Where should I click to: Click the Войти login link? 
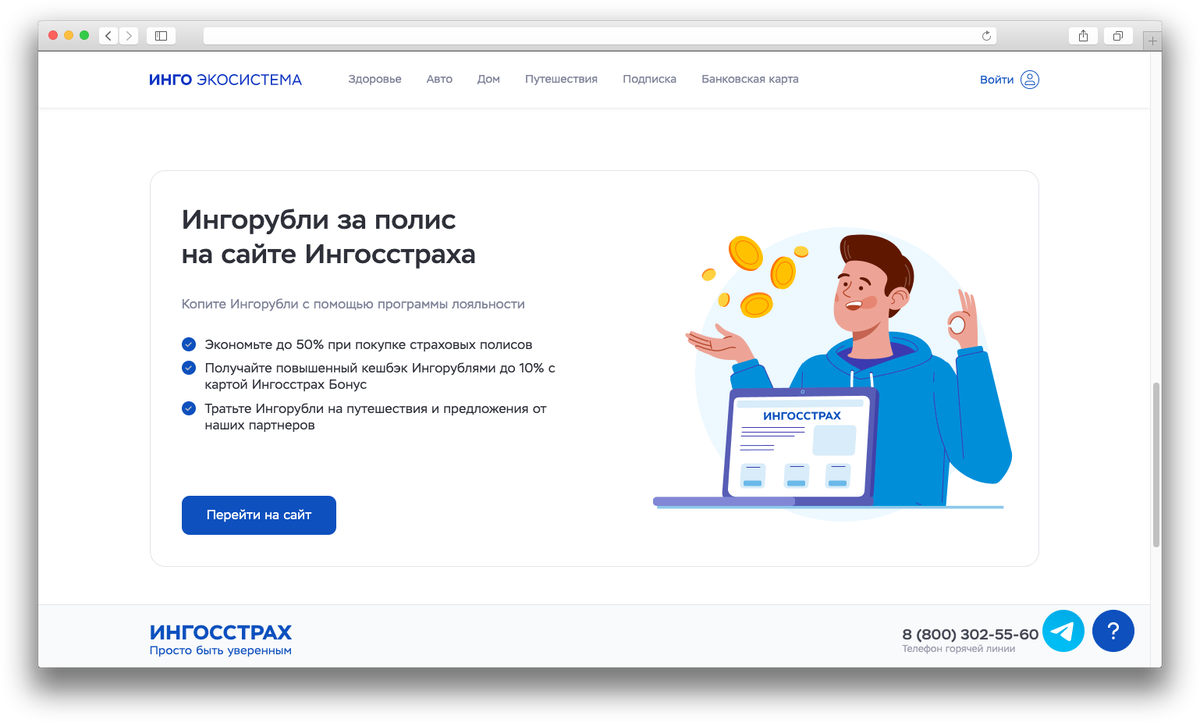coord(997,80)
